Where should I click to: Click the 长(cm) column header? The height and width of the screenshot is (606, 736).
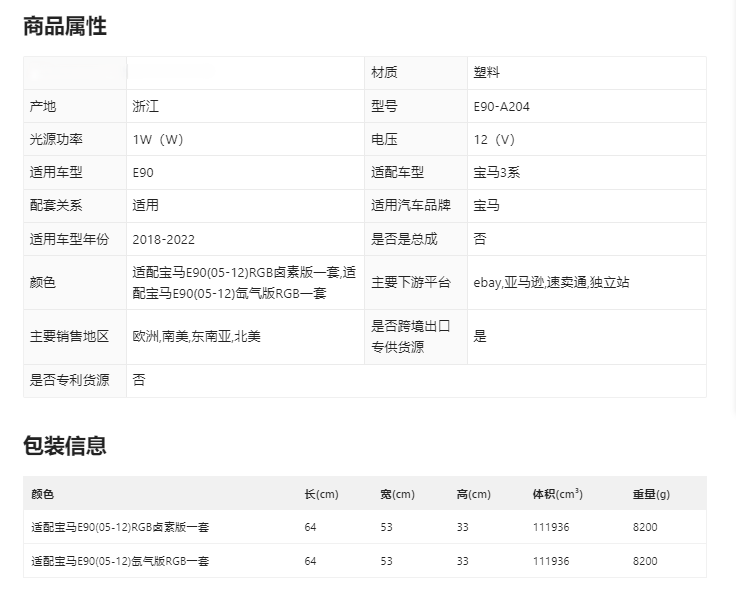point(321,494)
